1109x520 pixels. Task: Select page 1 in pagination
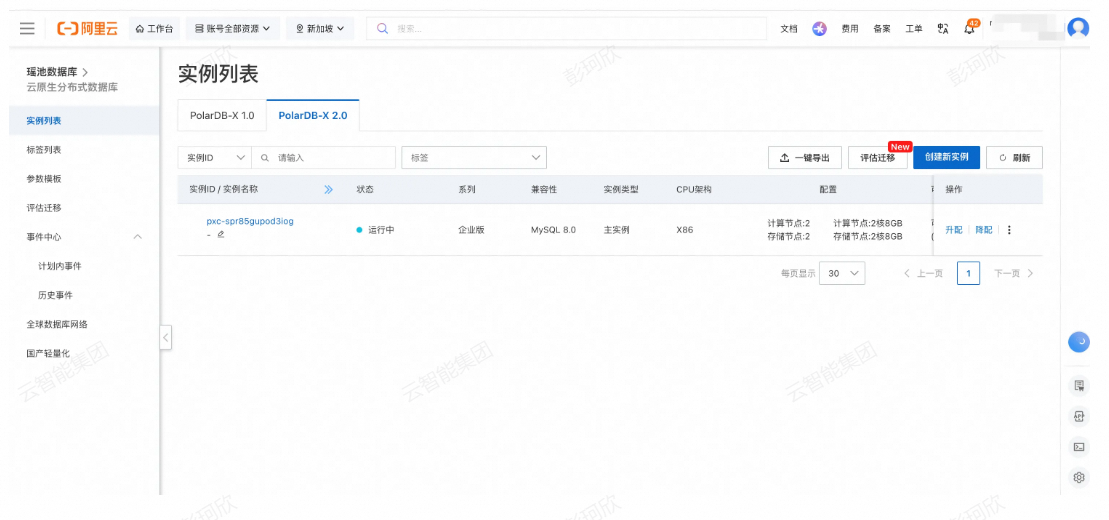tap(968, 273)
